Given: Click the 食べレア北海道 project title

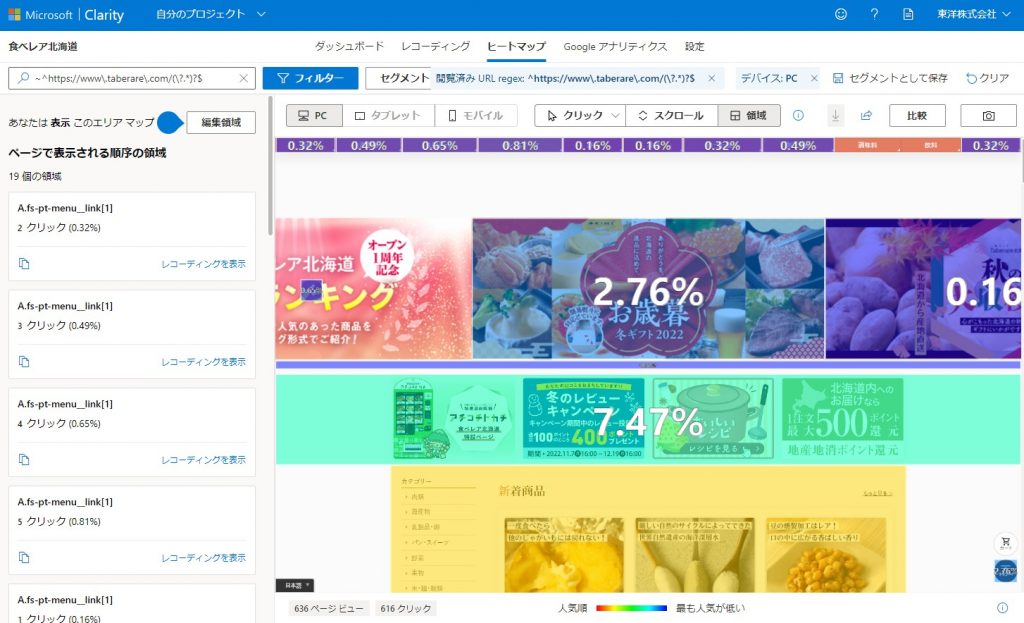Looking at the screenshot, I should coord(43,46).
